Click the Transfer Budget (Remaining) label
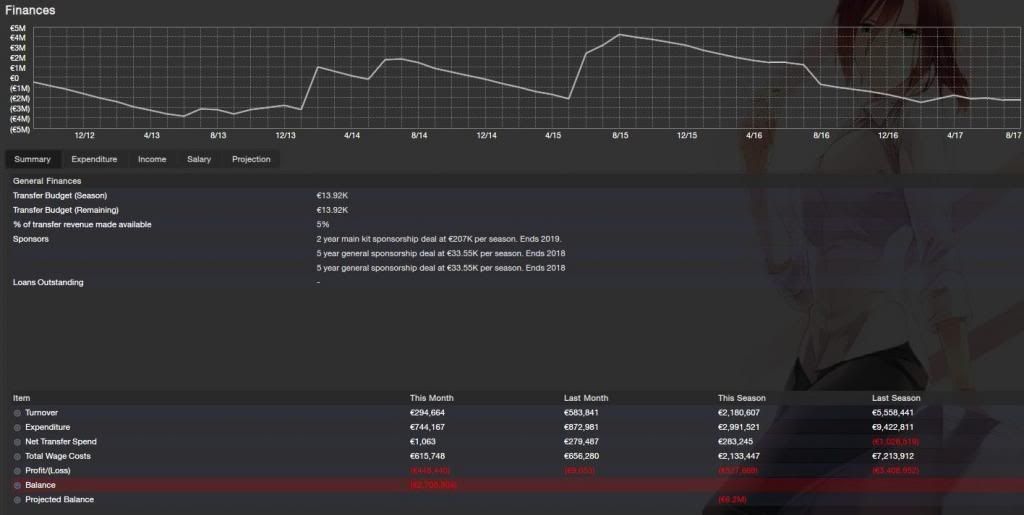This screenshot has width=1024, height=515. (66, 210)
